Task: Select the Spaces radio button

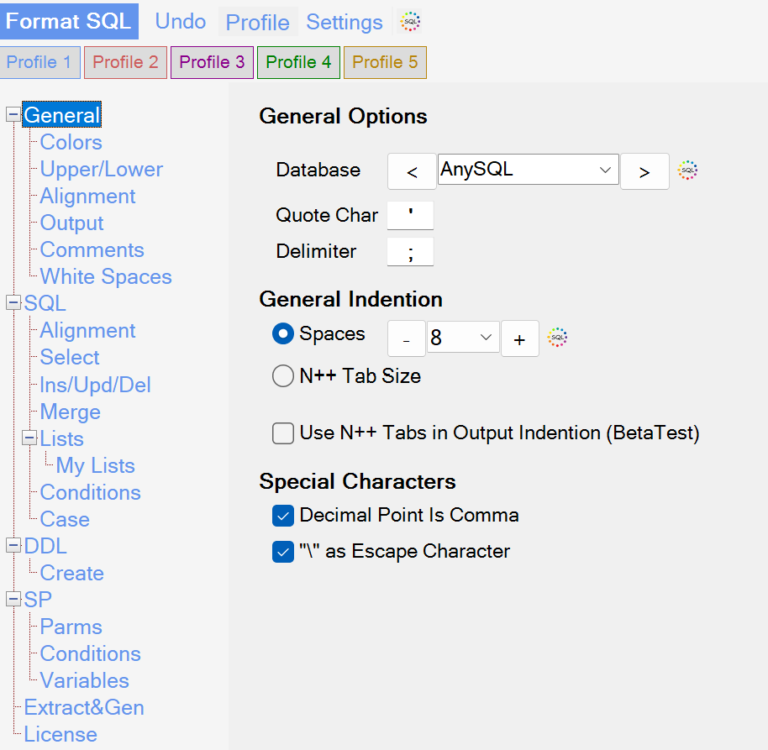Action: point(283,334)
